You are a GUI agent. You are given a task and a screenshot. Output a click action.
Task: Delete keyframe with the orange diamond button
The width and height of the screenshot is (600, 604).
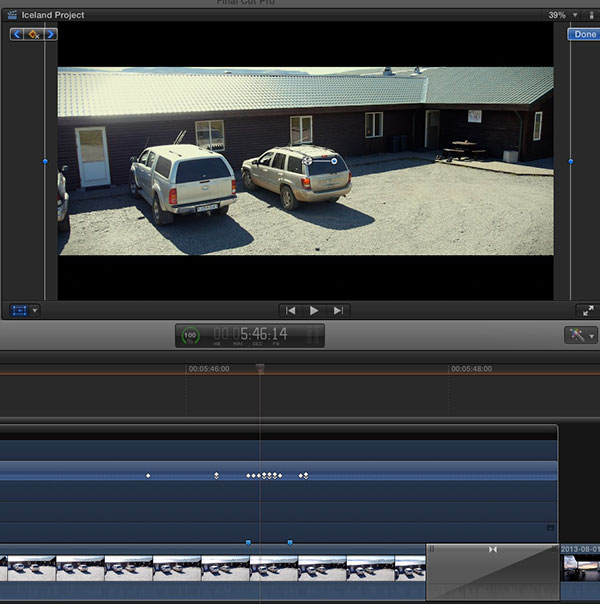pos(34,34)
